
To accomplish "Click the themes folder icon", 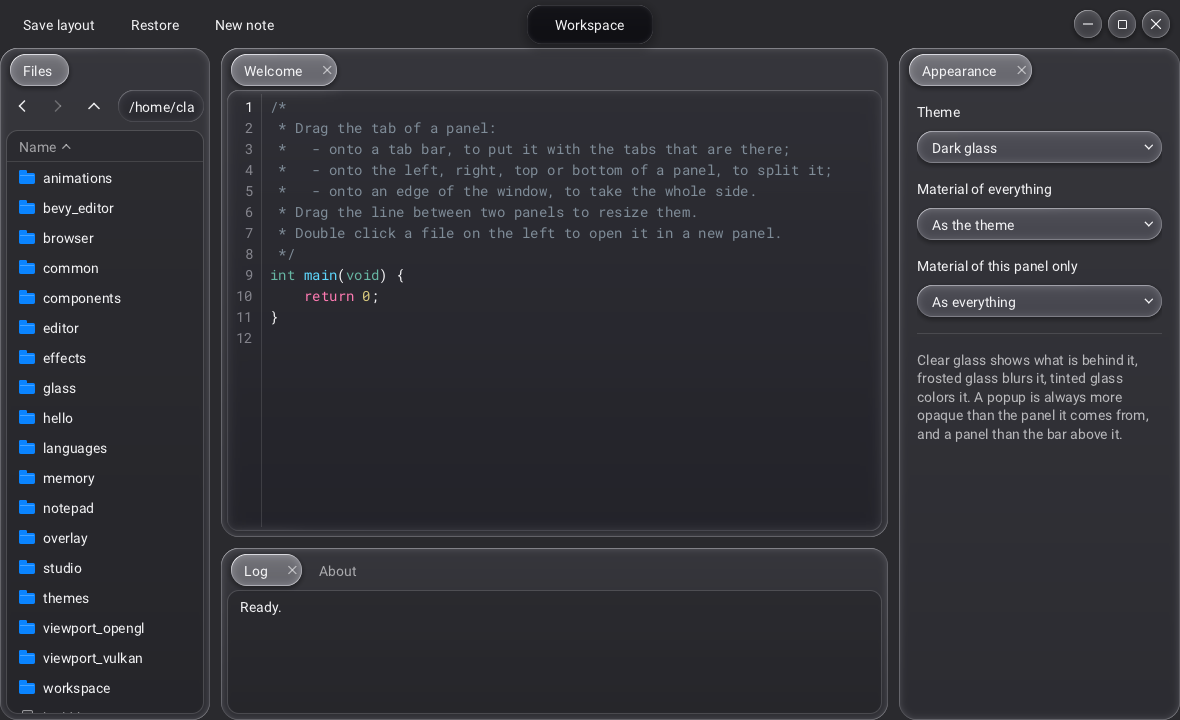I will (x=27, y=597).
